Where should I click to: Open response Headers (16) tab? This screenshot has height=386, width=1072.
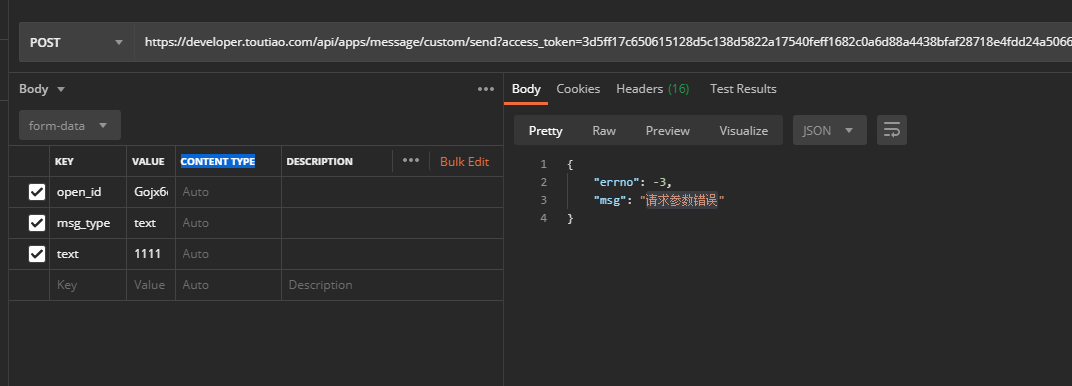coord(652,89)
